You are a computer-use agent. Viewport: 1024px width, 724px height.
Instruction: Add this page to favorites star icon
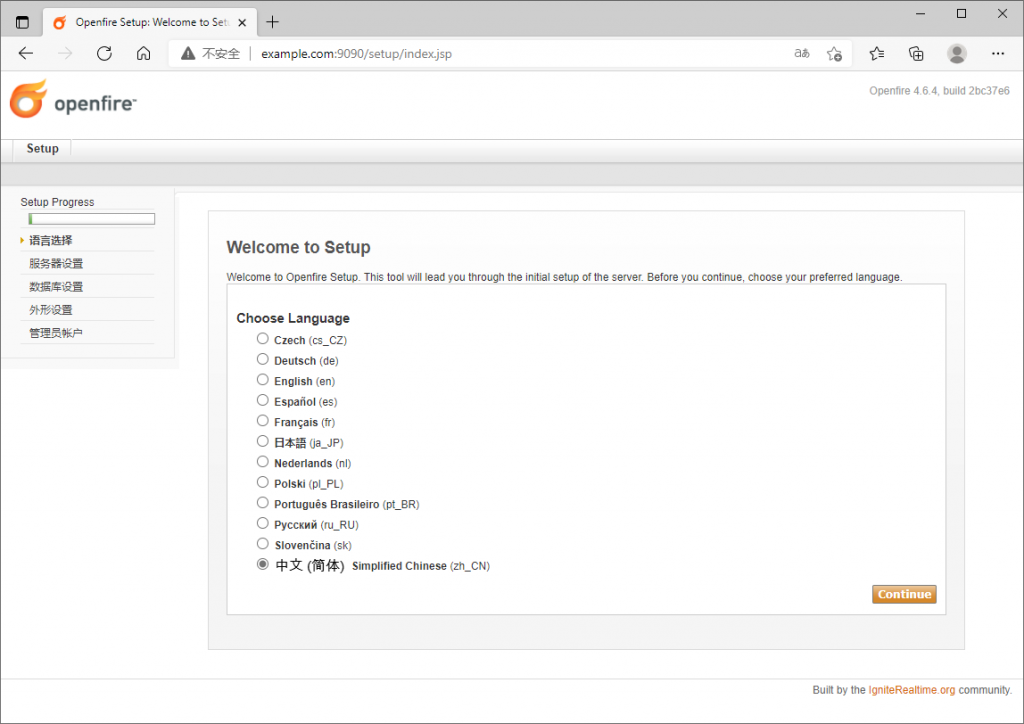point(834,54)
